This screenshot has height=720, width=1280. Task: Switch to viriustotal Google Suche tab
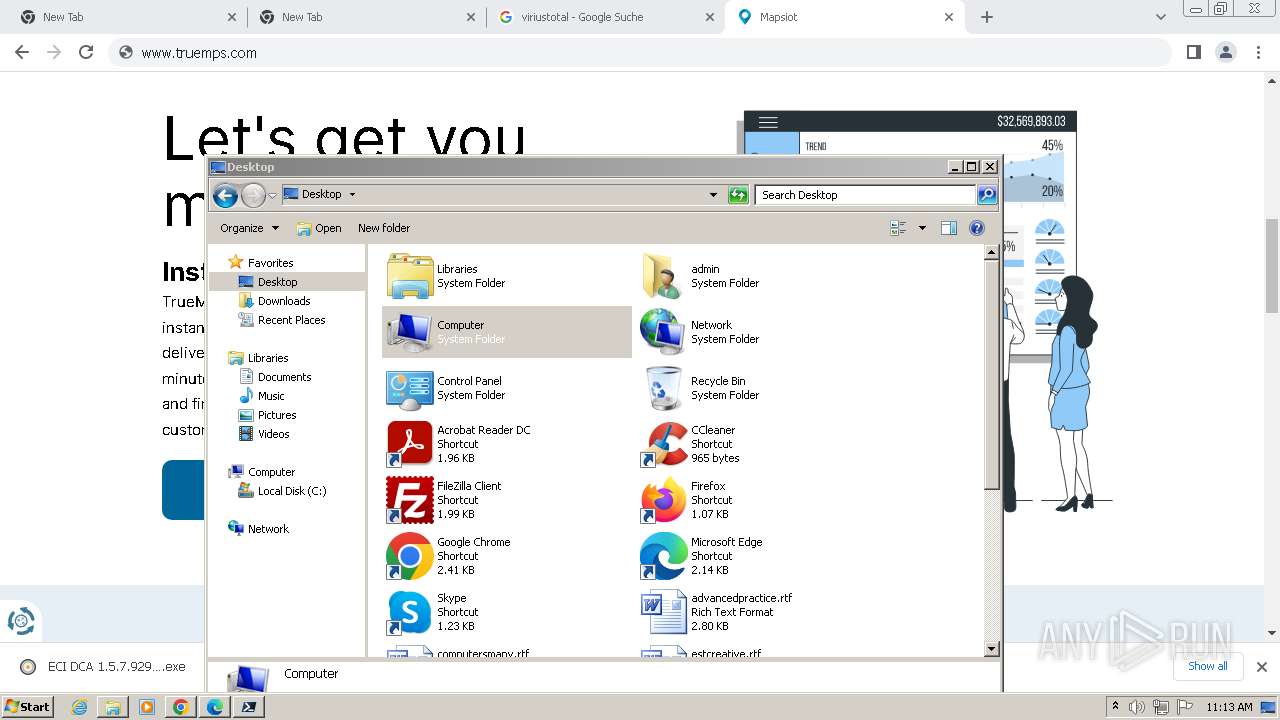point(605,17)
